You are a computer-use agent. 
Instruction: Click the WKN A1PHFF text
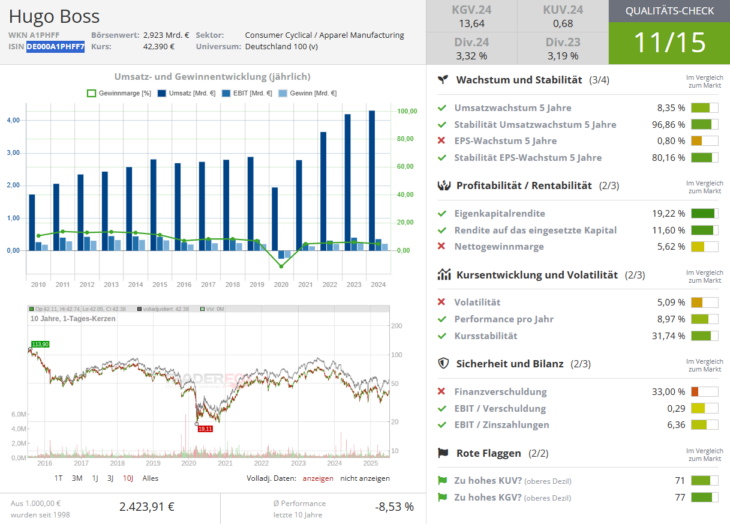click(34, 35)
